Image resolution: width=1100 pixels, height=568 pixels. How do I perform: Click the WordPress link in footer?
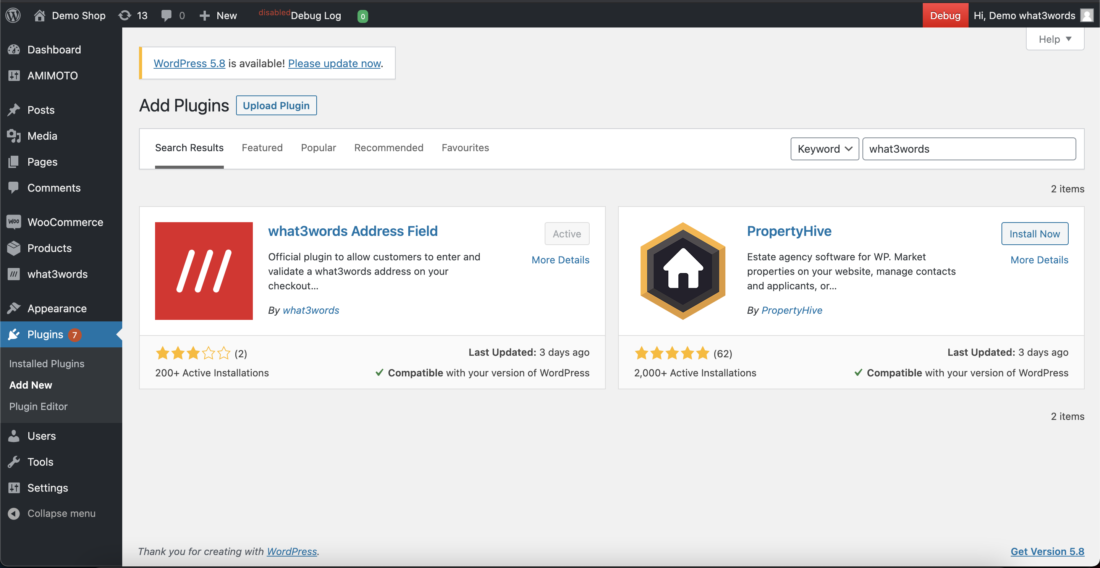pos(292,551)
